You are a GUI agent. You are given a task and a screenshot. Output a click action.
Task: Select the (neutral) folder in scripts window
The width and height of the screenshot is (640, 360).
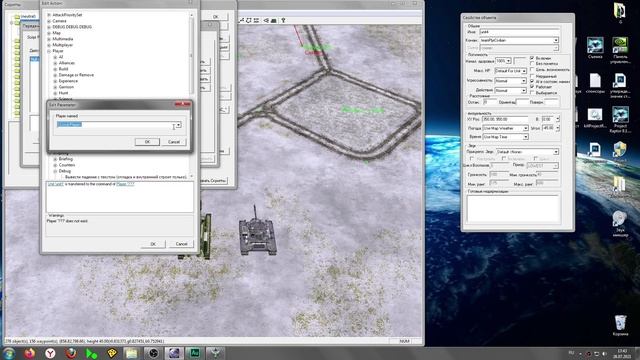(28, 17)
